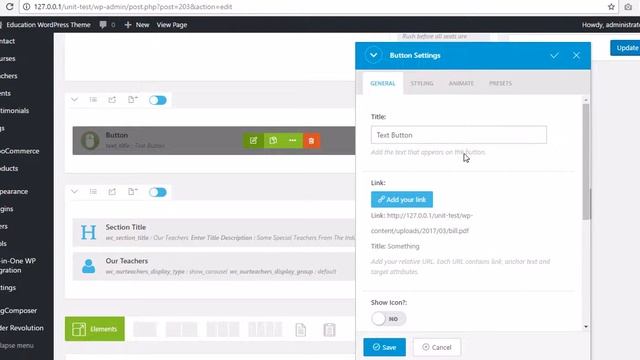The width and height of the screenshot is (640, 360).
Task: Collapse Button Settings with circle chevron
Action: [373, 55]
